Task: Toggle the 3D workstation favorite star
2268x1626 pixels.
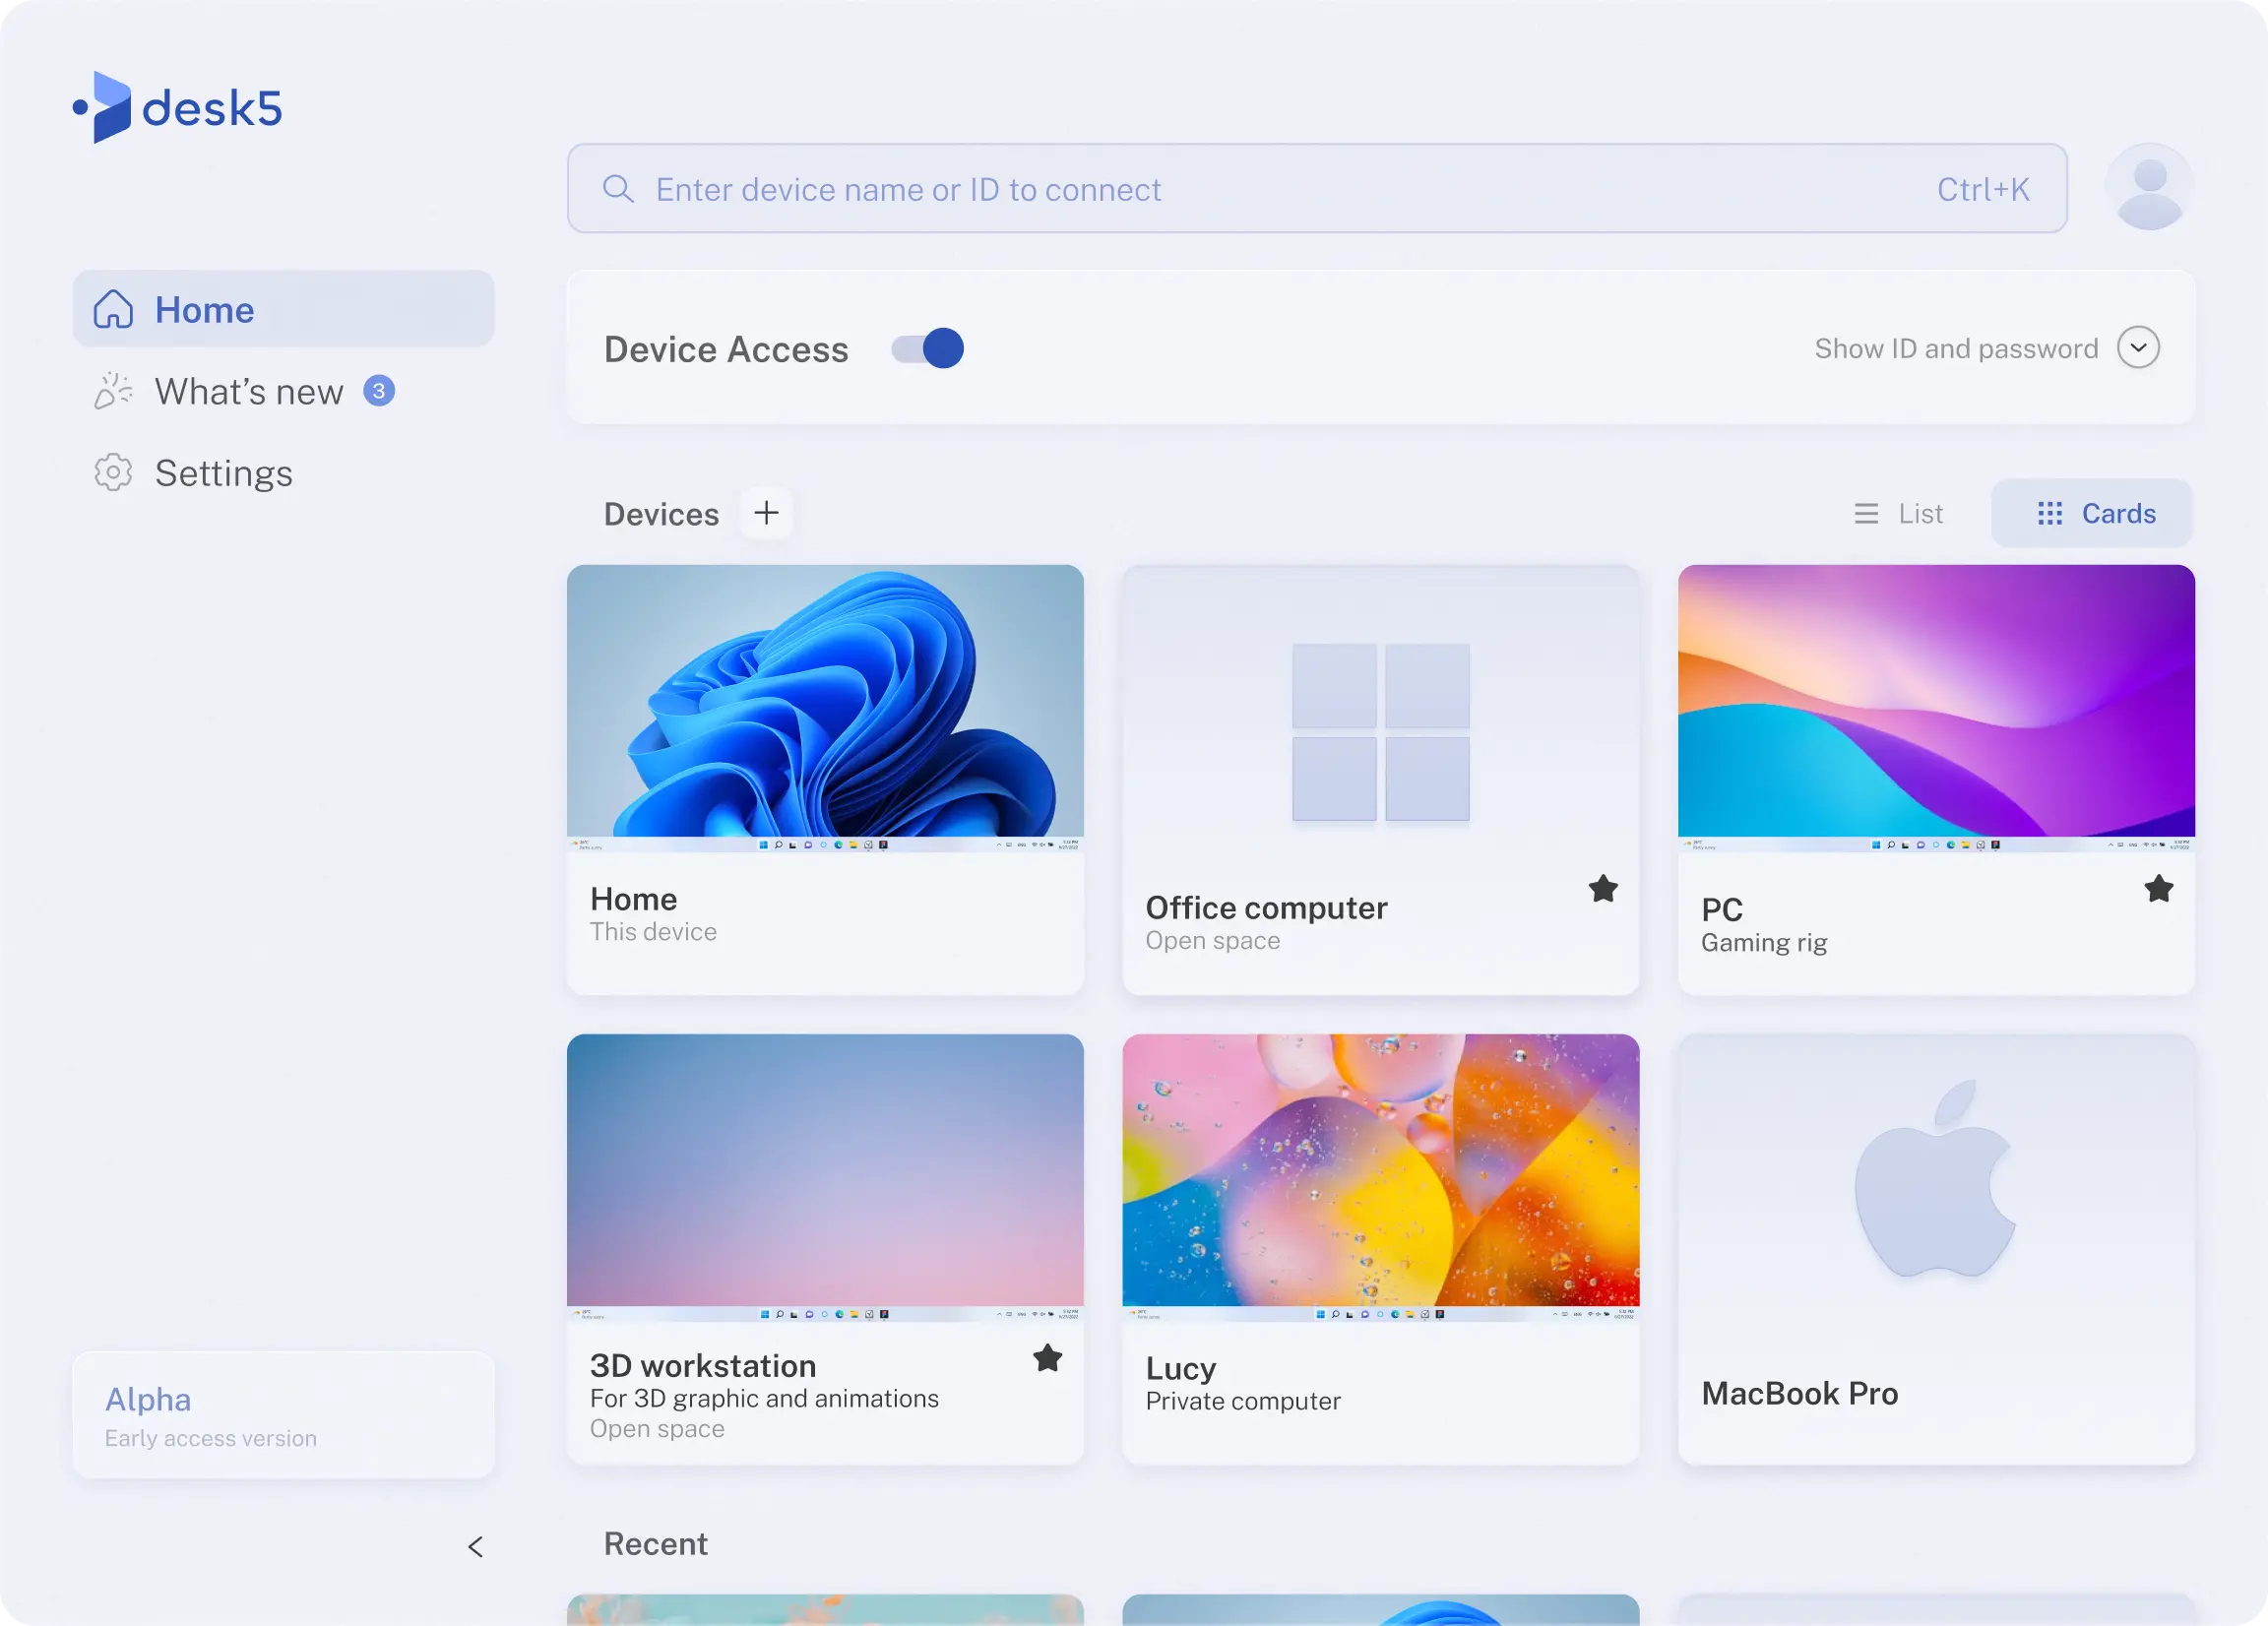Action: [1047, 1358]
